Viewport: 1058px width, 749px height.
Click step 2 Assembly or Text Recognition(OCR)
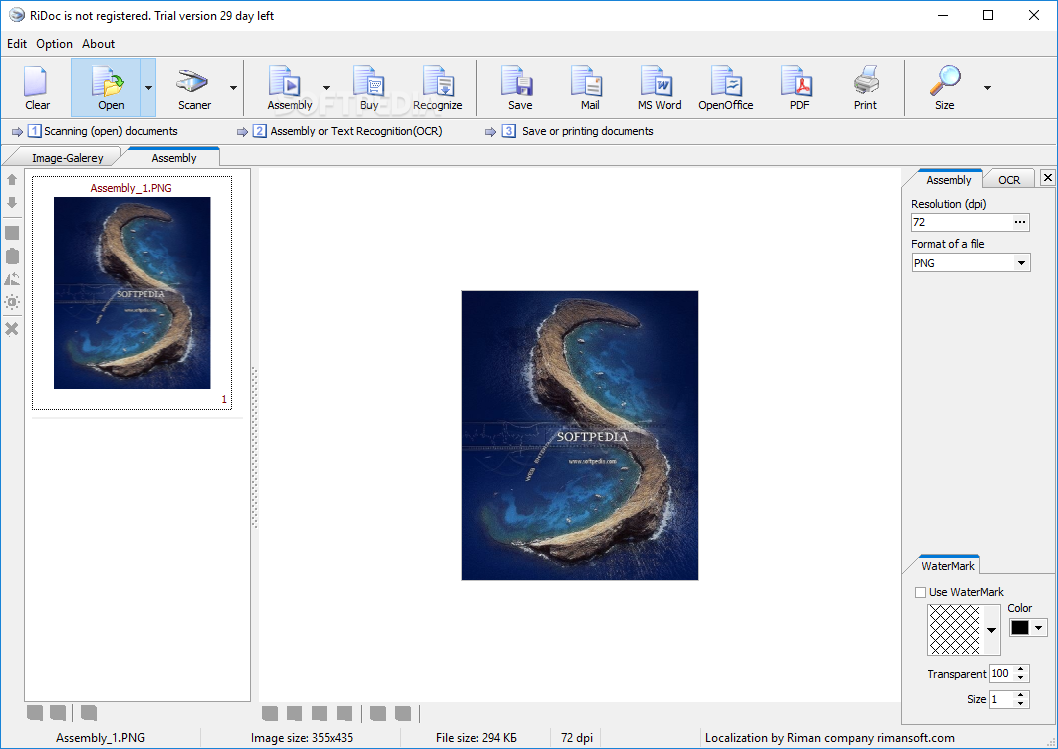coord(348,131)
